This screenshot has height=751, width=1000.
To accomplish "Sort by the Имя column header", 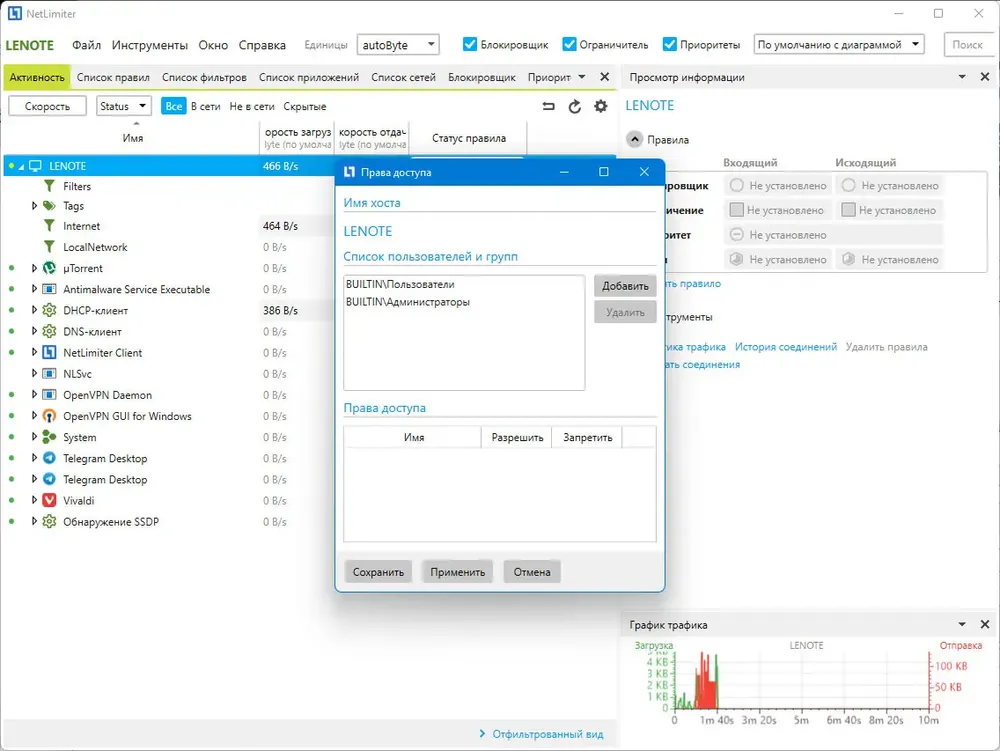I will [x=133, y=138].
